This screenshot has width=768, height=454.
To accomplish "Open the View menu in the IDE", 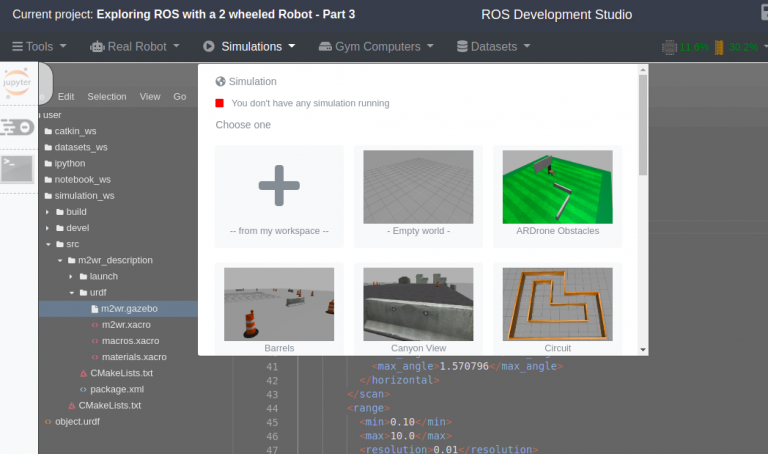I will pos(150,96).
